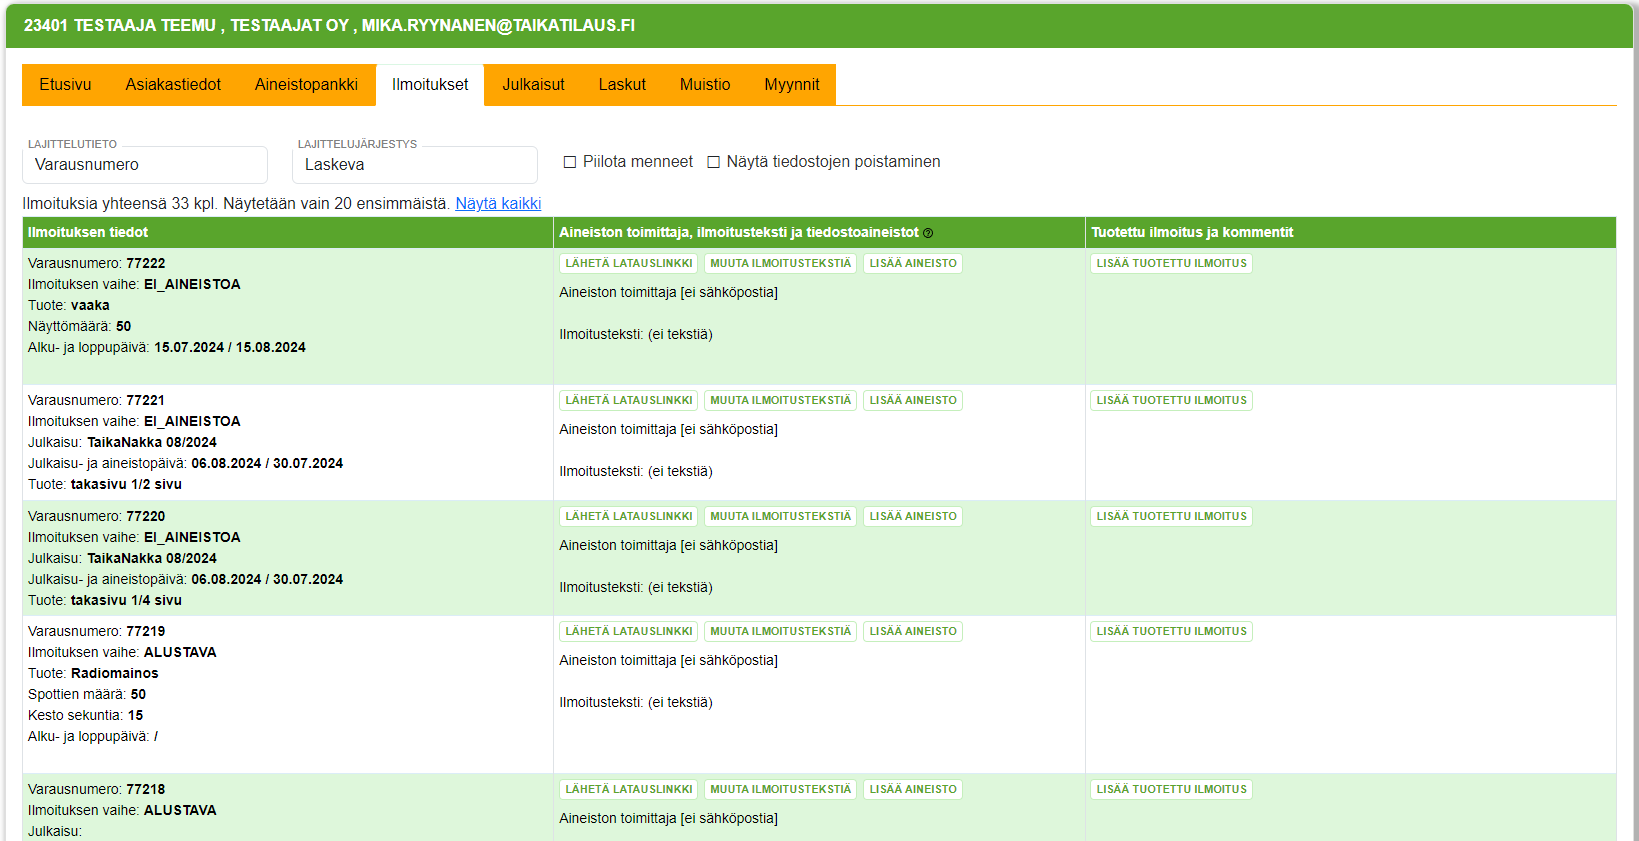The height and width of the screenshot is (841, 1639).
Task: Click Lähetä latauslinkki for reservation 77220
Action: (629, 516)
